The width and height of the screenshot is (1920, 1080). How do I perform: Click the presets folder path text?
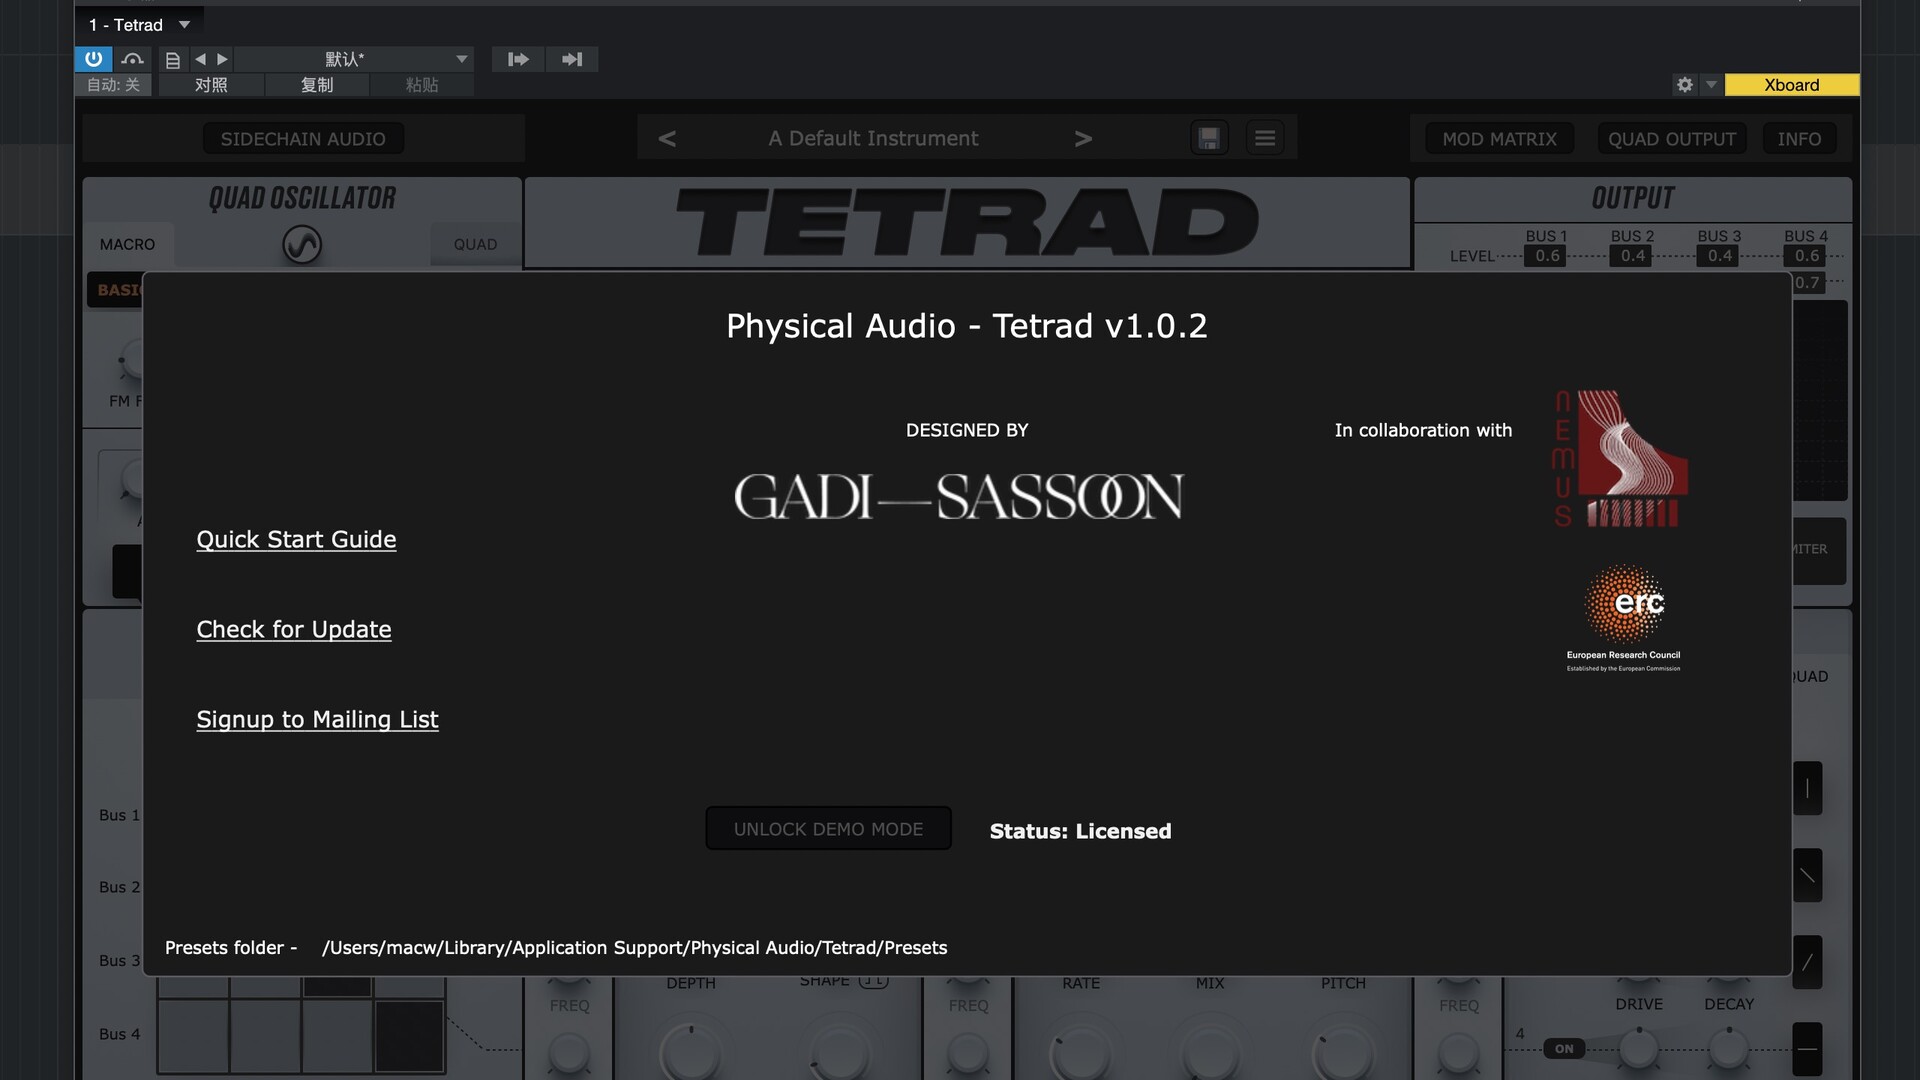tap(634, 948)
